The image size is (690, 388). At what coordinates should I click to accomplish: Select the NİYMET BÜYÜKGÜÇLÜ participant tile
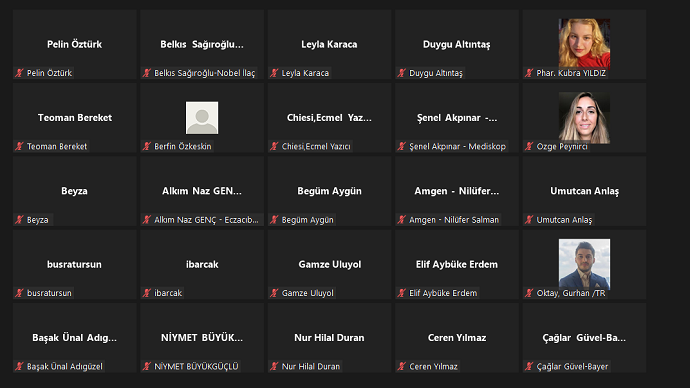[202, 338]
